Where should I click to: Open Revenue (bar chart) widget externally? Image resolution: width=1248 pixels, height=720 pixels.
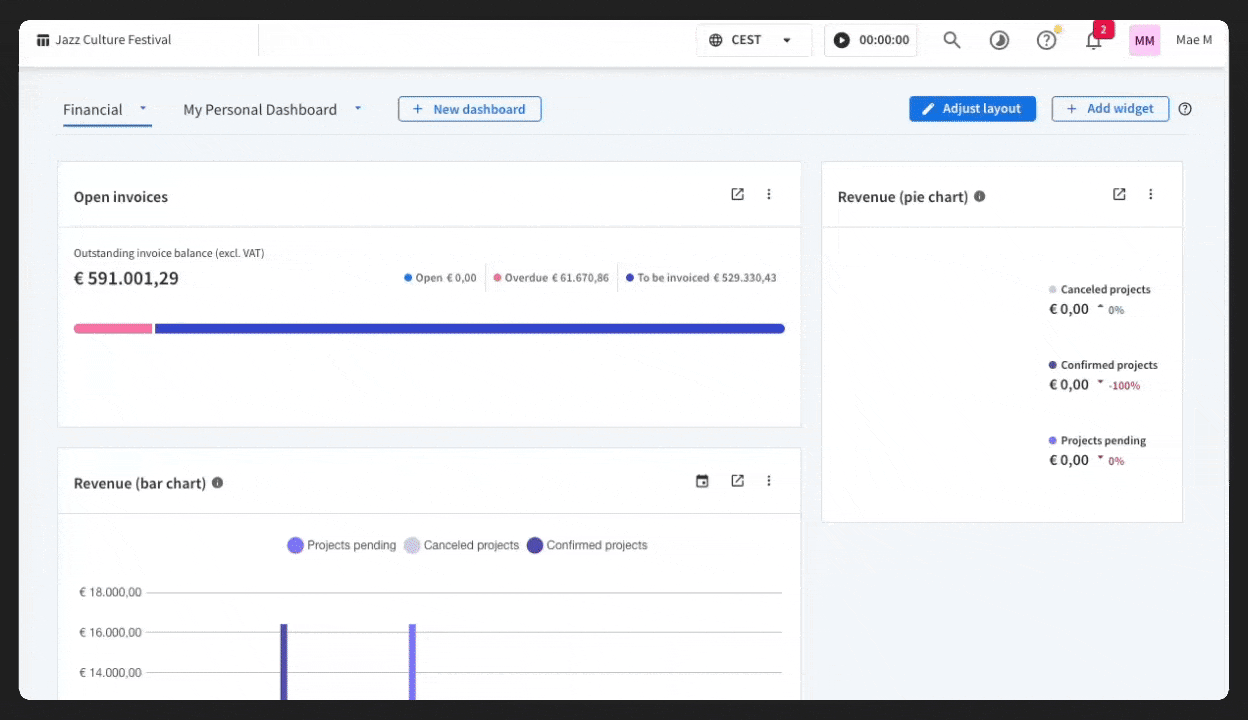click(737, 481)
